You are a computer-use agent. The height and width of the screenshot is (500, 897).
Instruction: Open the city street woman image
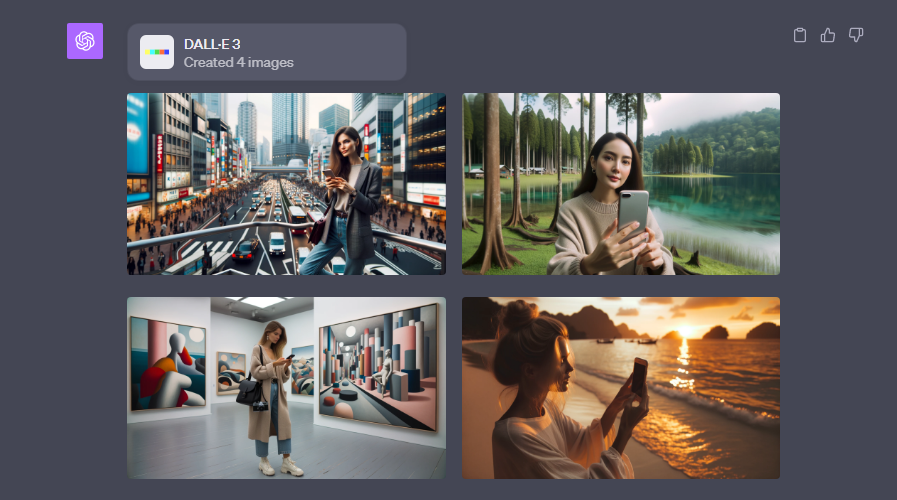click(x=286, y=184)
